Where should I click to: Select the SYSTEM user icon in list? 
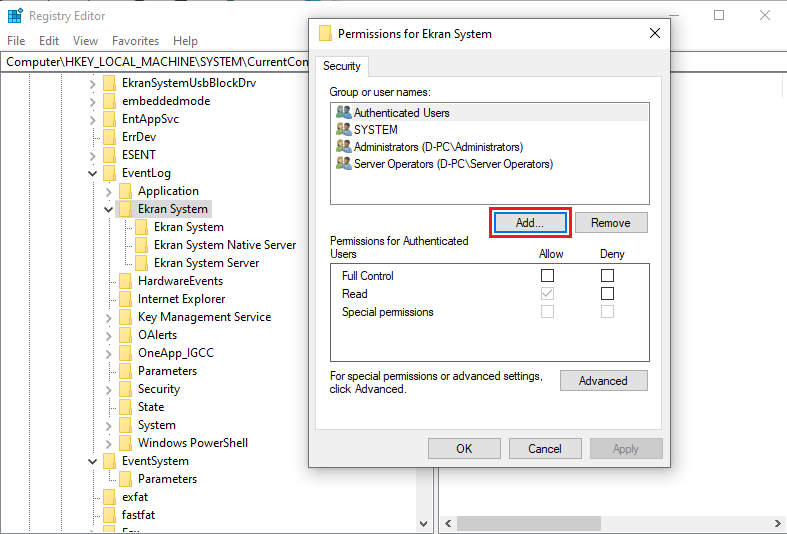pos(344,130)
